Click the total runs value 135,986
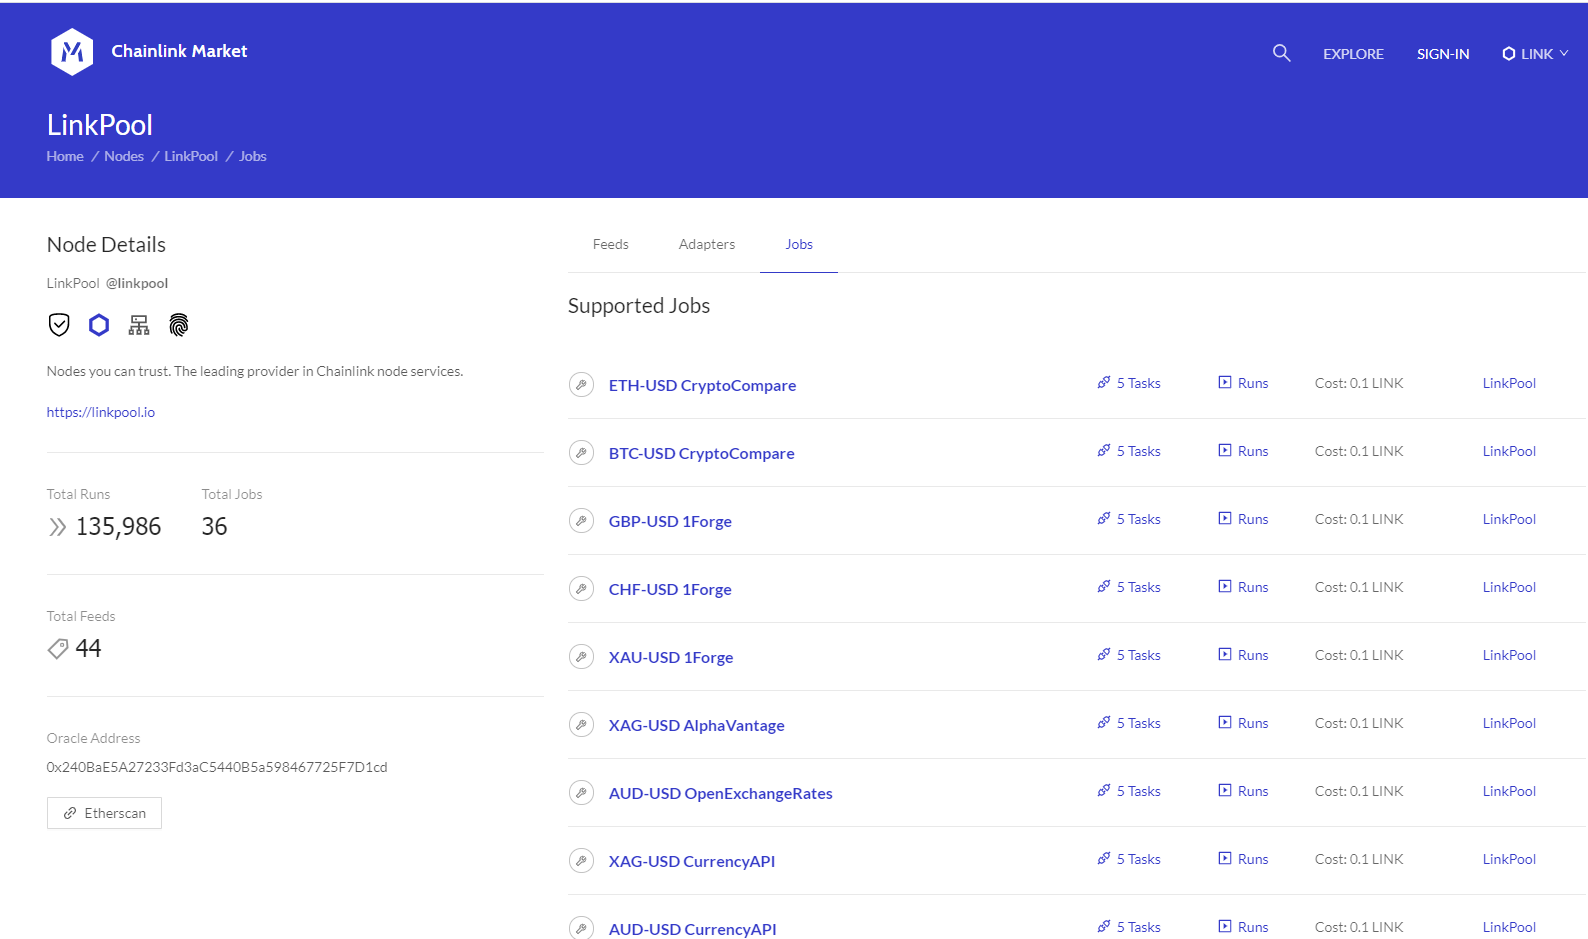Image resolution: width=1588 pixels, height=939 pixels. point(118,527)
